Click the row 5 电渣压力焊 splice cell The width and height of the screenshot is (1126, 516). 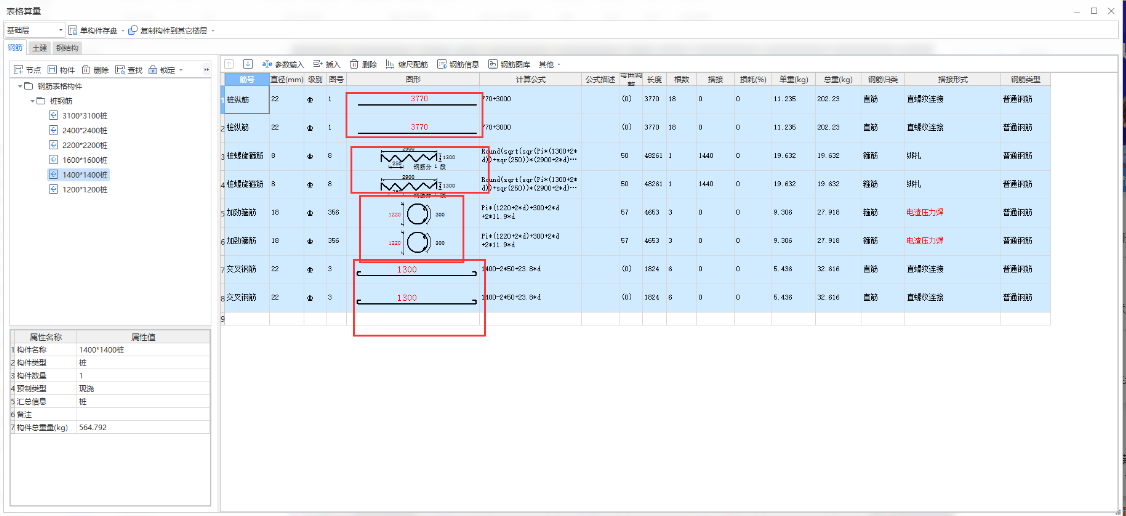pos(952,212)
